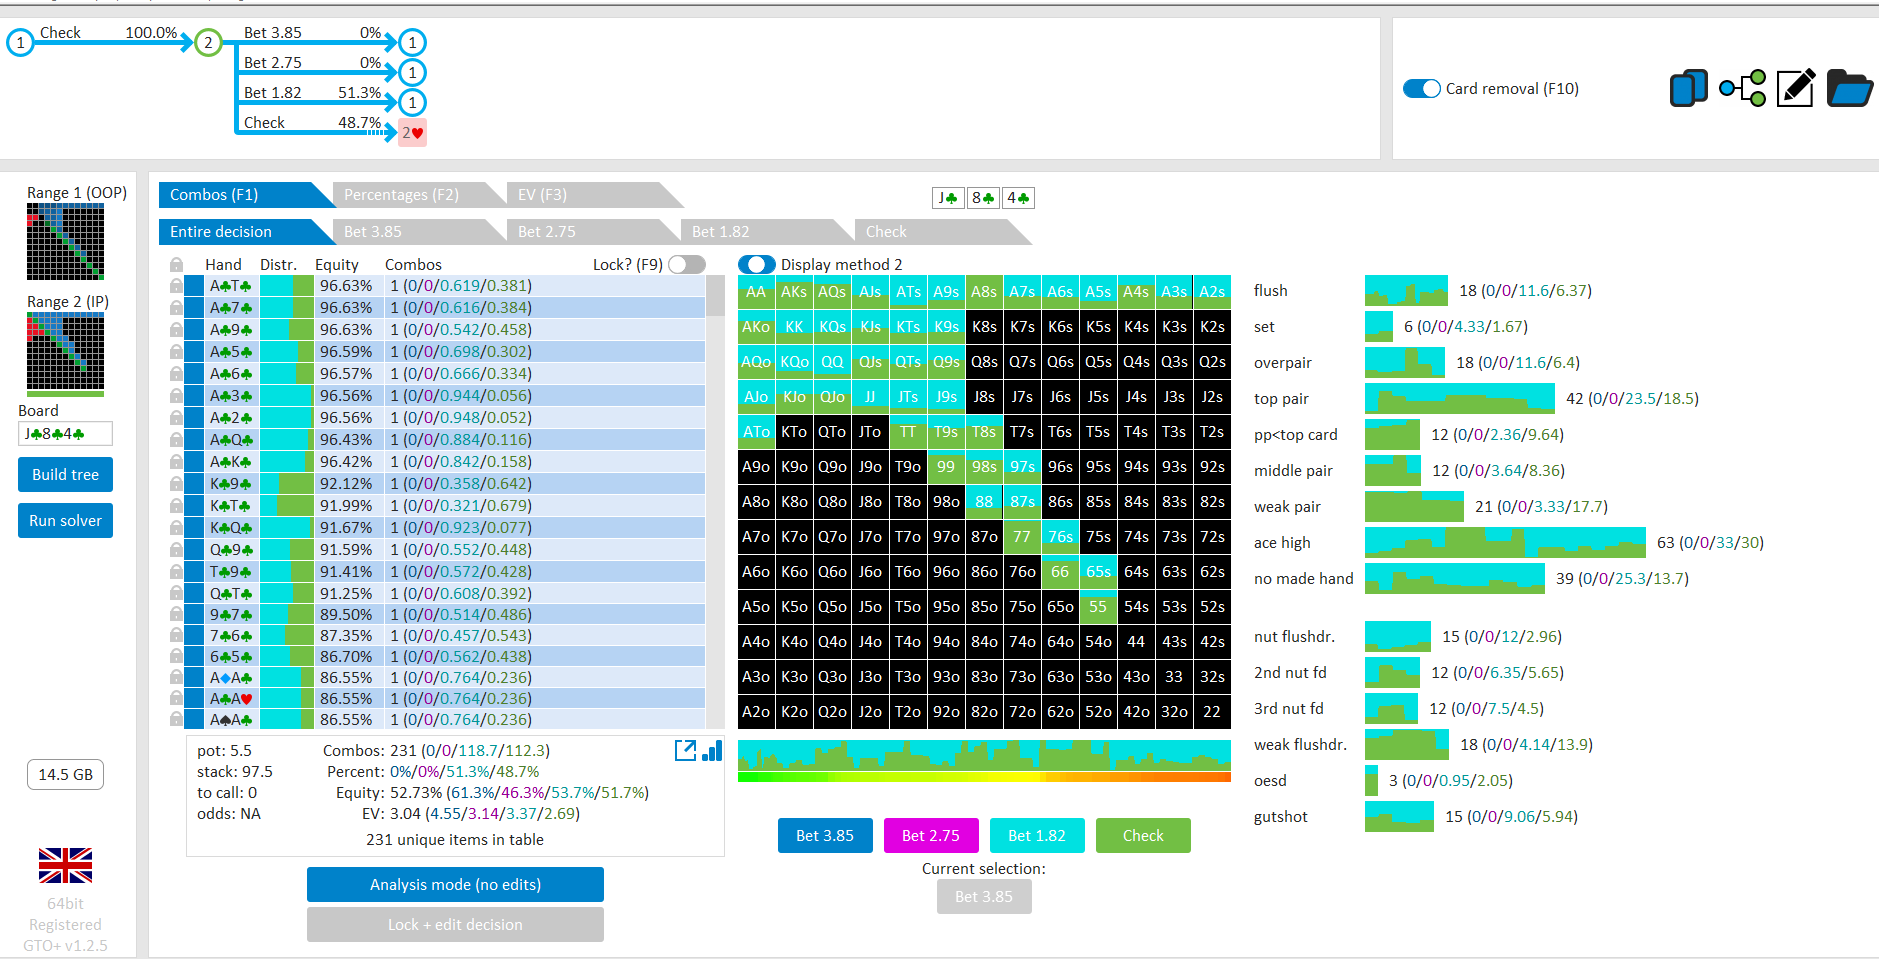Click the Build tree button

pos(65,475)
